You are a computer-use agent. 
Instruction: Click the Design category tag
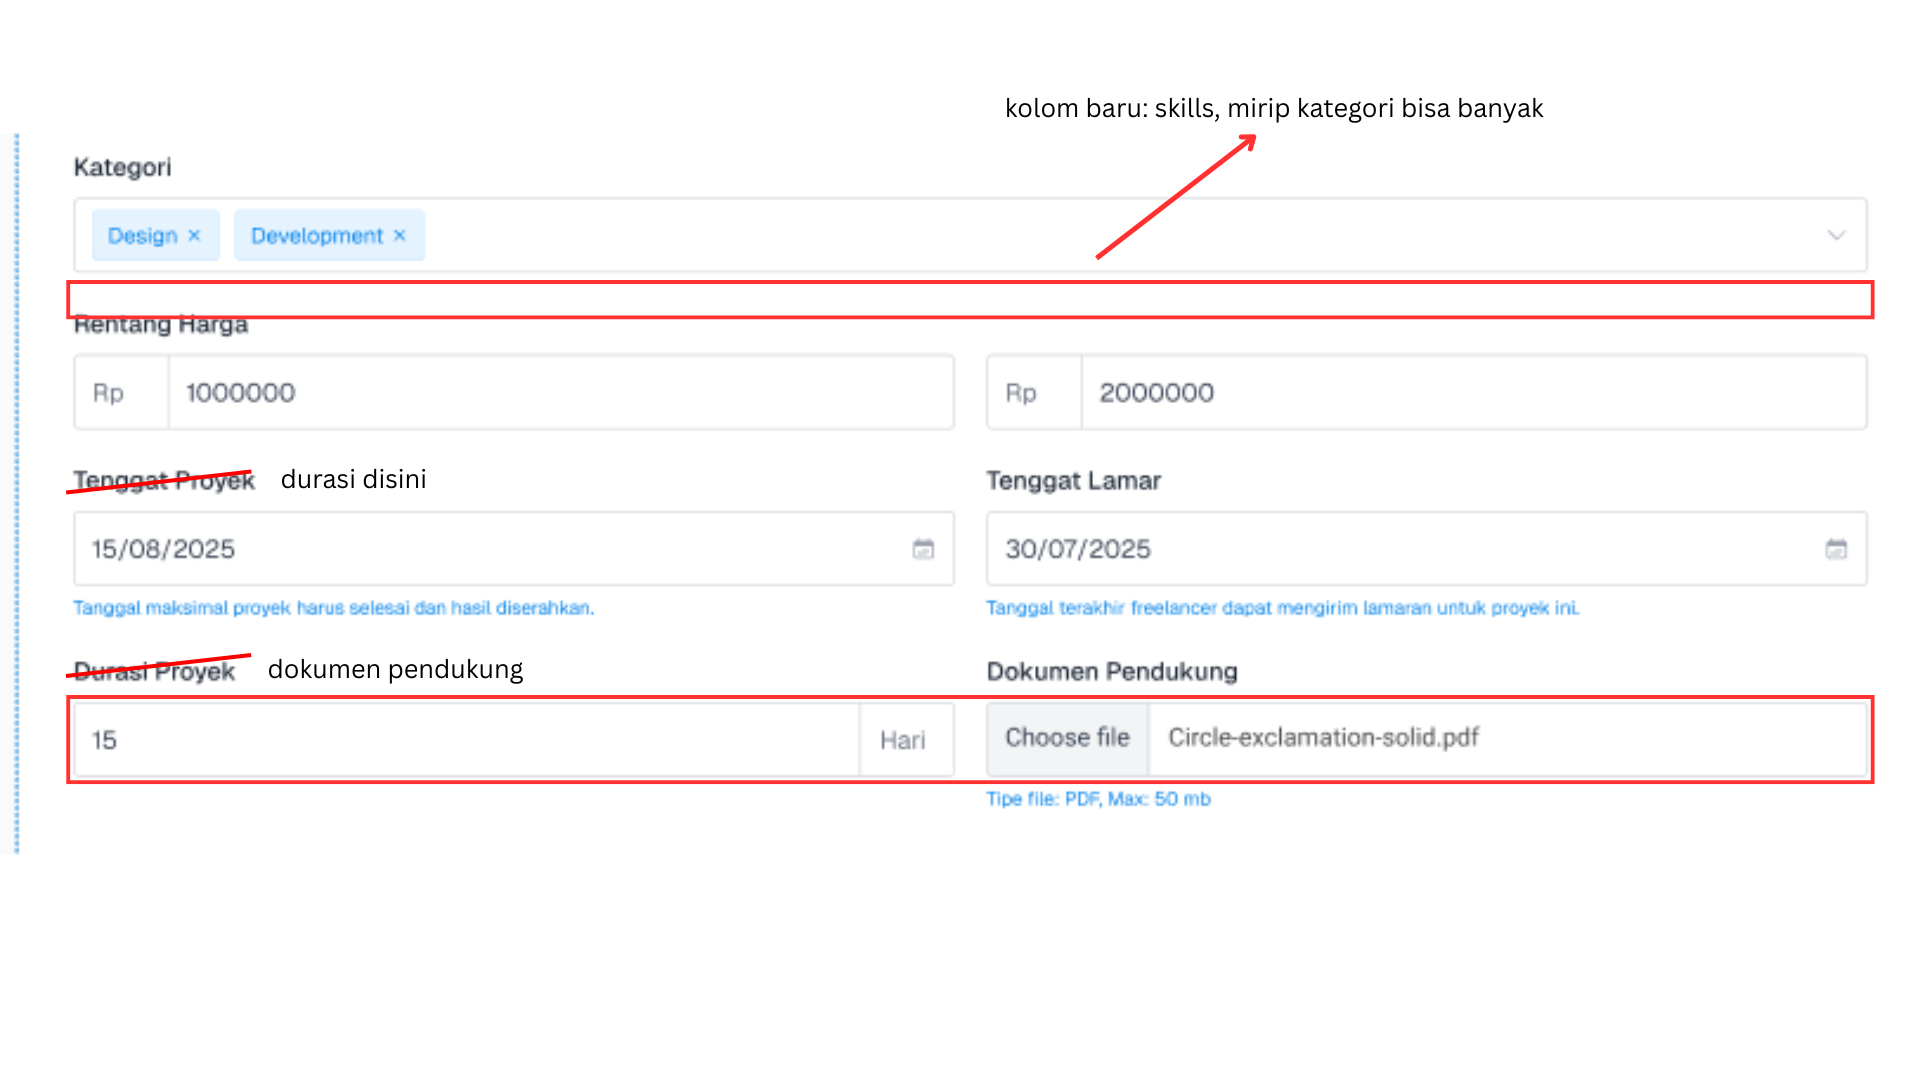(142, 236)
